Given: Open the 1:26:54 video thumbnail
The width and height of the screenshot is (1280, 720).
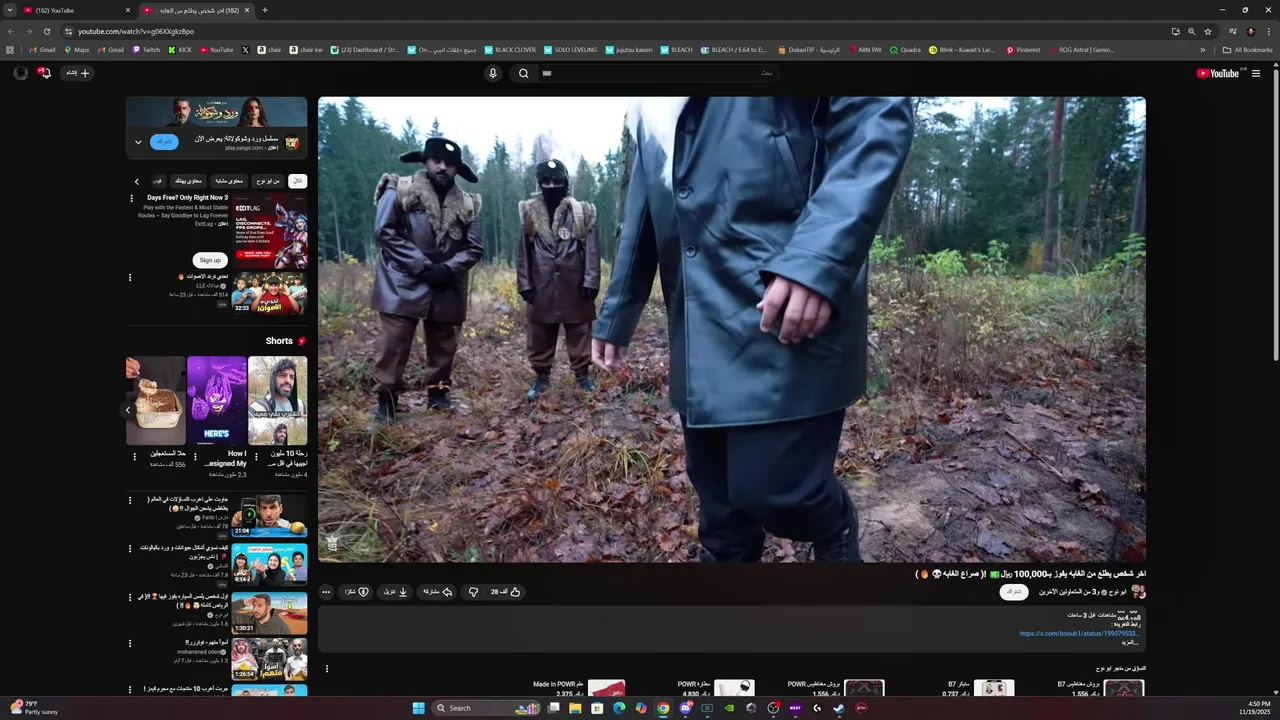Looking at the screenshot, I should (270, 660).
